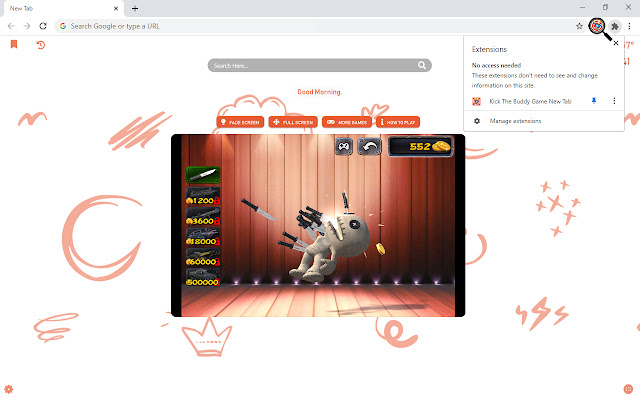The image size is (640, 400).
Task: Open the history icon on new tab page
Action: pos(40,45)
